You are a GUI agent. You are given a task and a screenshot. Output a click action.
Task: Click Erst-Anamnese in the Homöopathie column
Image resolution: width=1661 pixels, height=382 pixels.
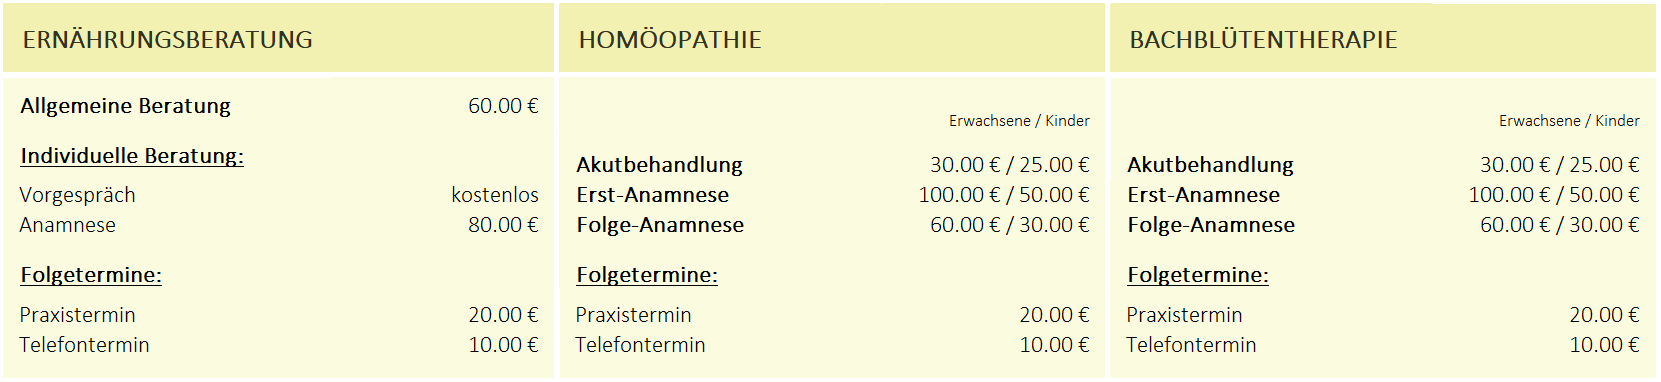[653, 195]
